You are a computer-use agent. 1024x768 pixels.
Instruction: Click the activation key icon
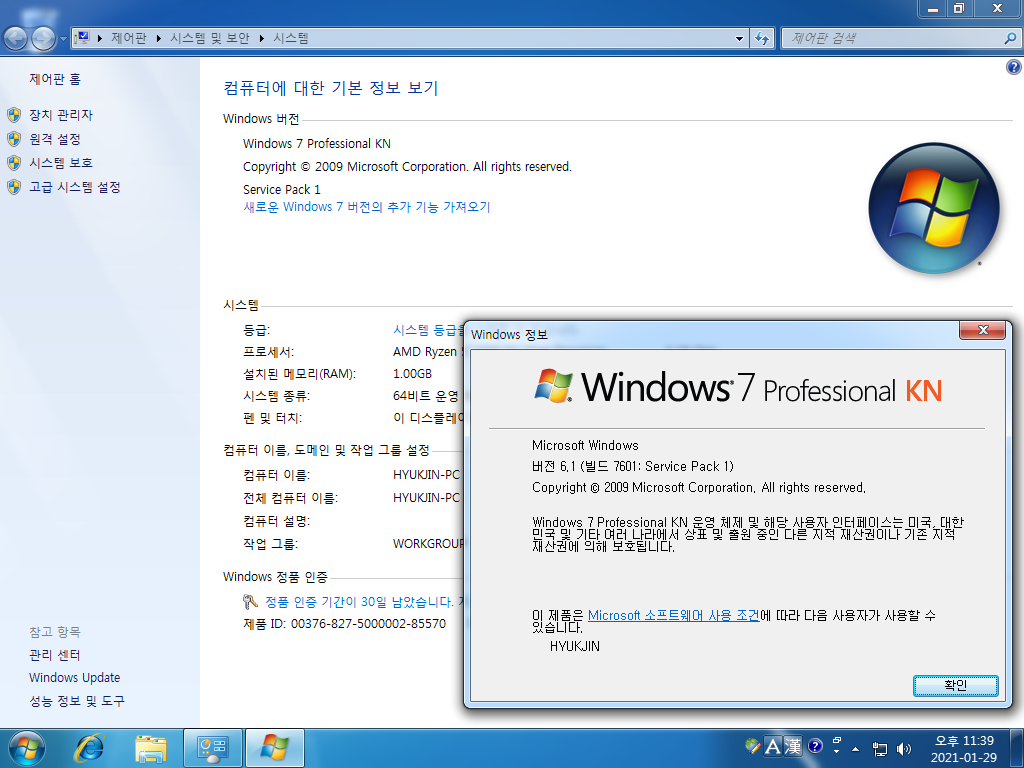coord(250,601)
